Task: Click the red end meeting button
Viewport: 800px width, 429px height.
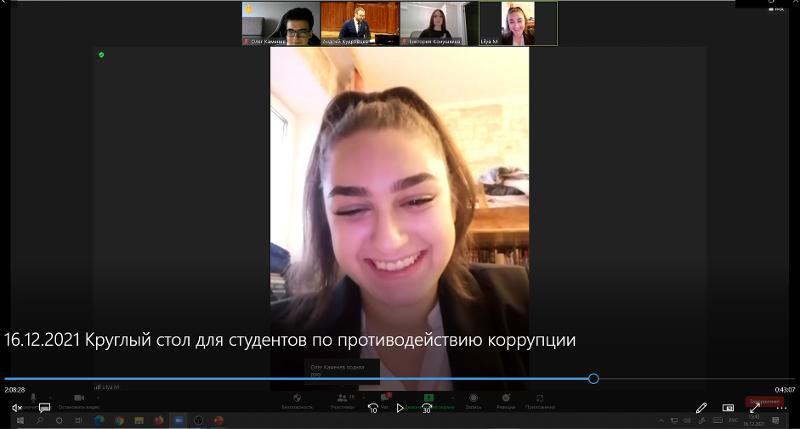Action: click(762, 400)
